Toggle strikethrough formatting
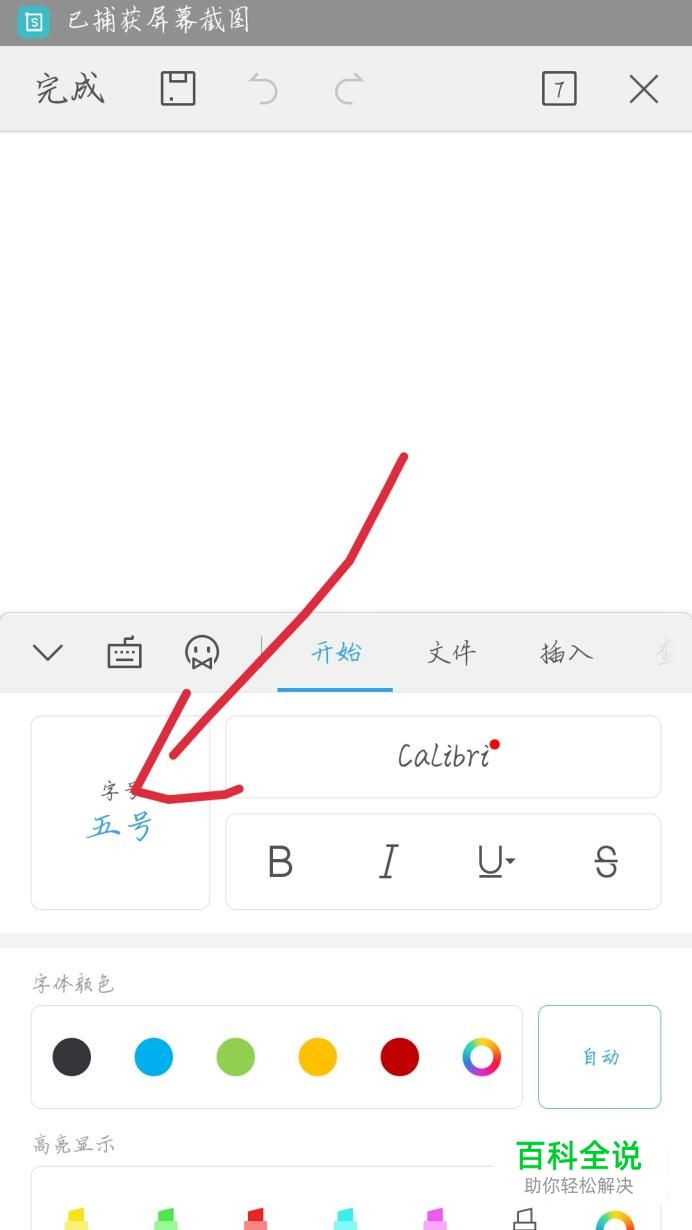Screen dimensions: 692x1230 pos(606,861)
